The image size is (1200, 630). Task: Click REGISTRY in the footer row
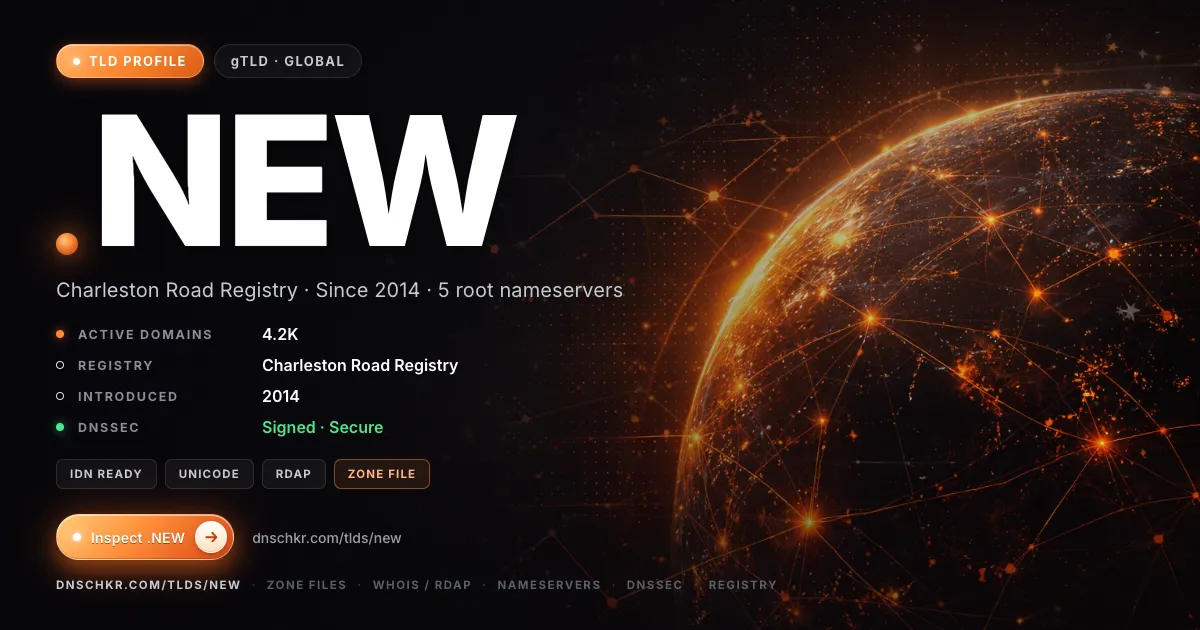pos(743,585)
